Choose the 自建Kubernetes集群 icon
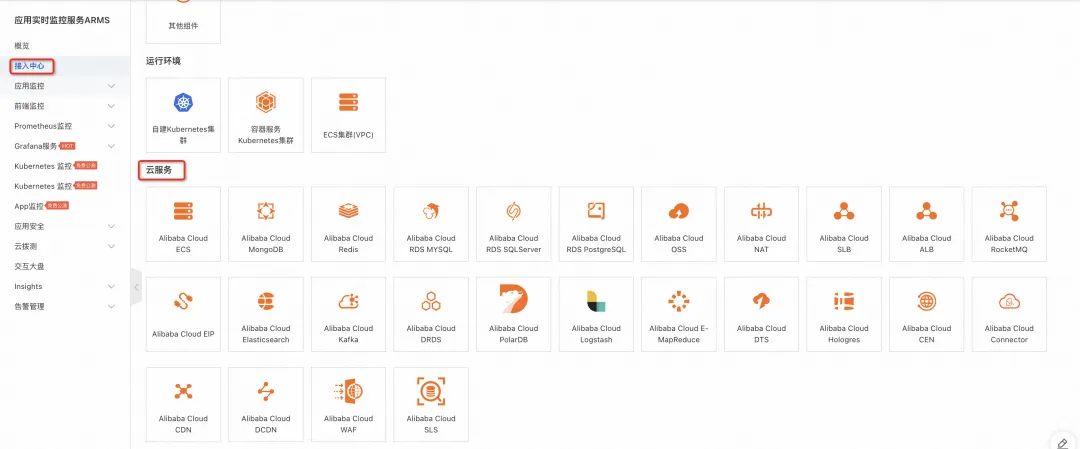Image resolution: width=1080 pixels, height=449 pixels. (x=183, y=103)
